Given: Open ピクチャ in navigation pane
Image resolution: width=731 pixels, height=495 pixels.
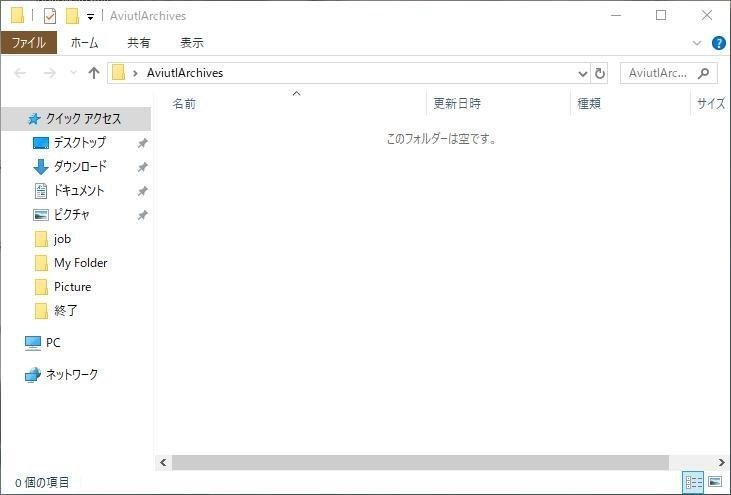Looking at the screenshot, I should pos(71,214).
